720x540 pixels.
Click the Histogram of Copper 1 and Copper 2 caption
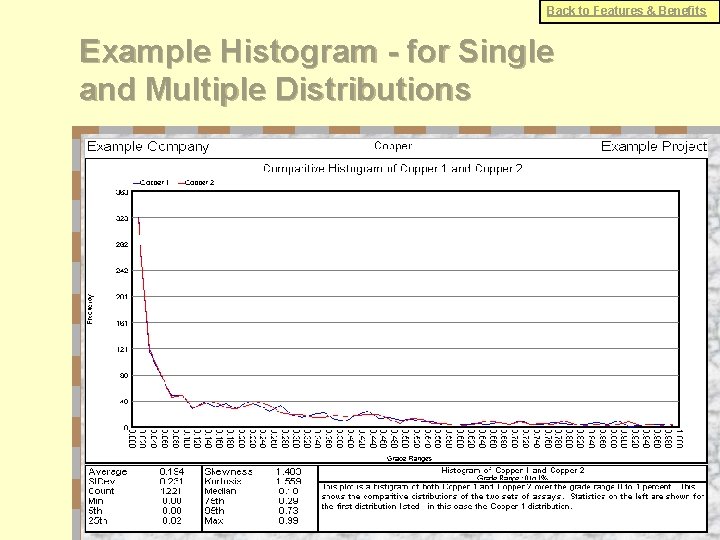(x=512, y=470)
